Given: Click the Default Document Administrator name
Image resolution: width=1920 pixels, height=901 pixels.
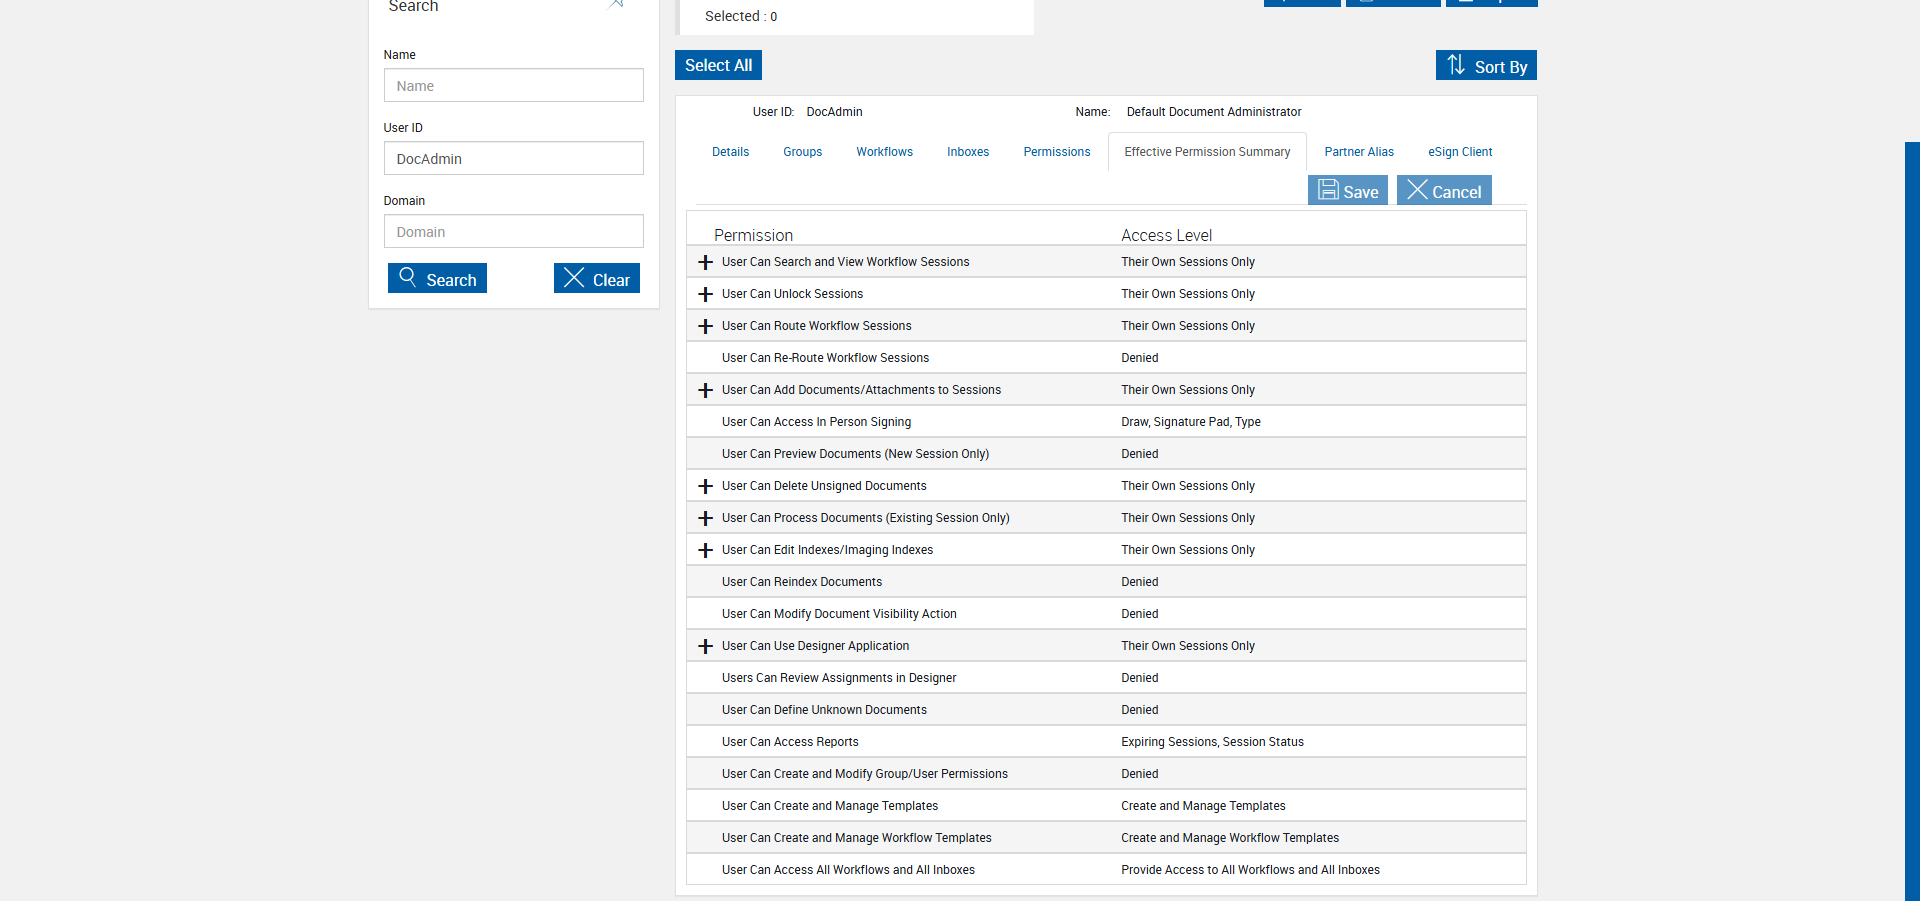Looking at the screenshot, I should (1214, 112).
